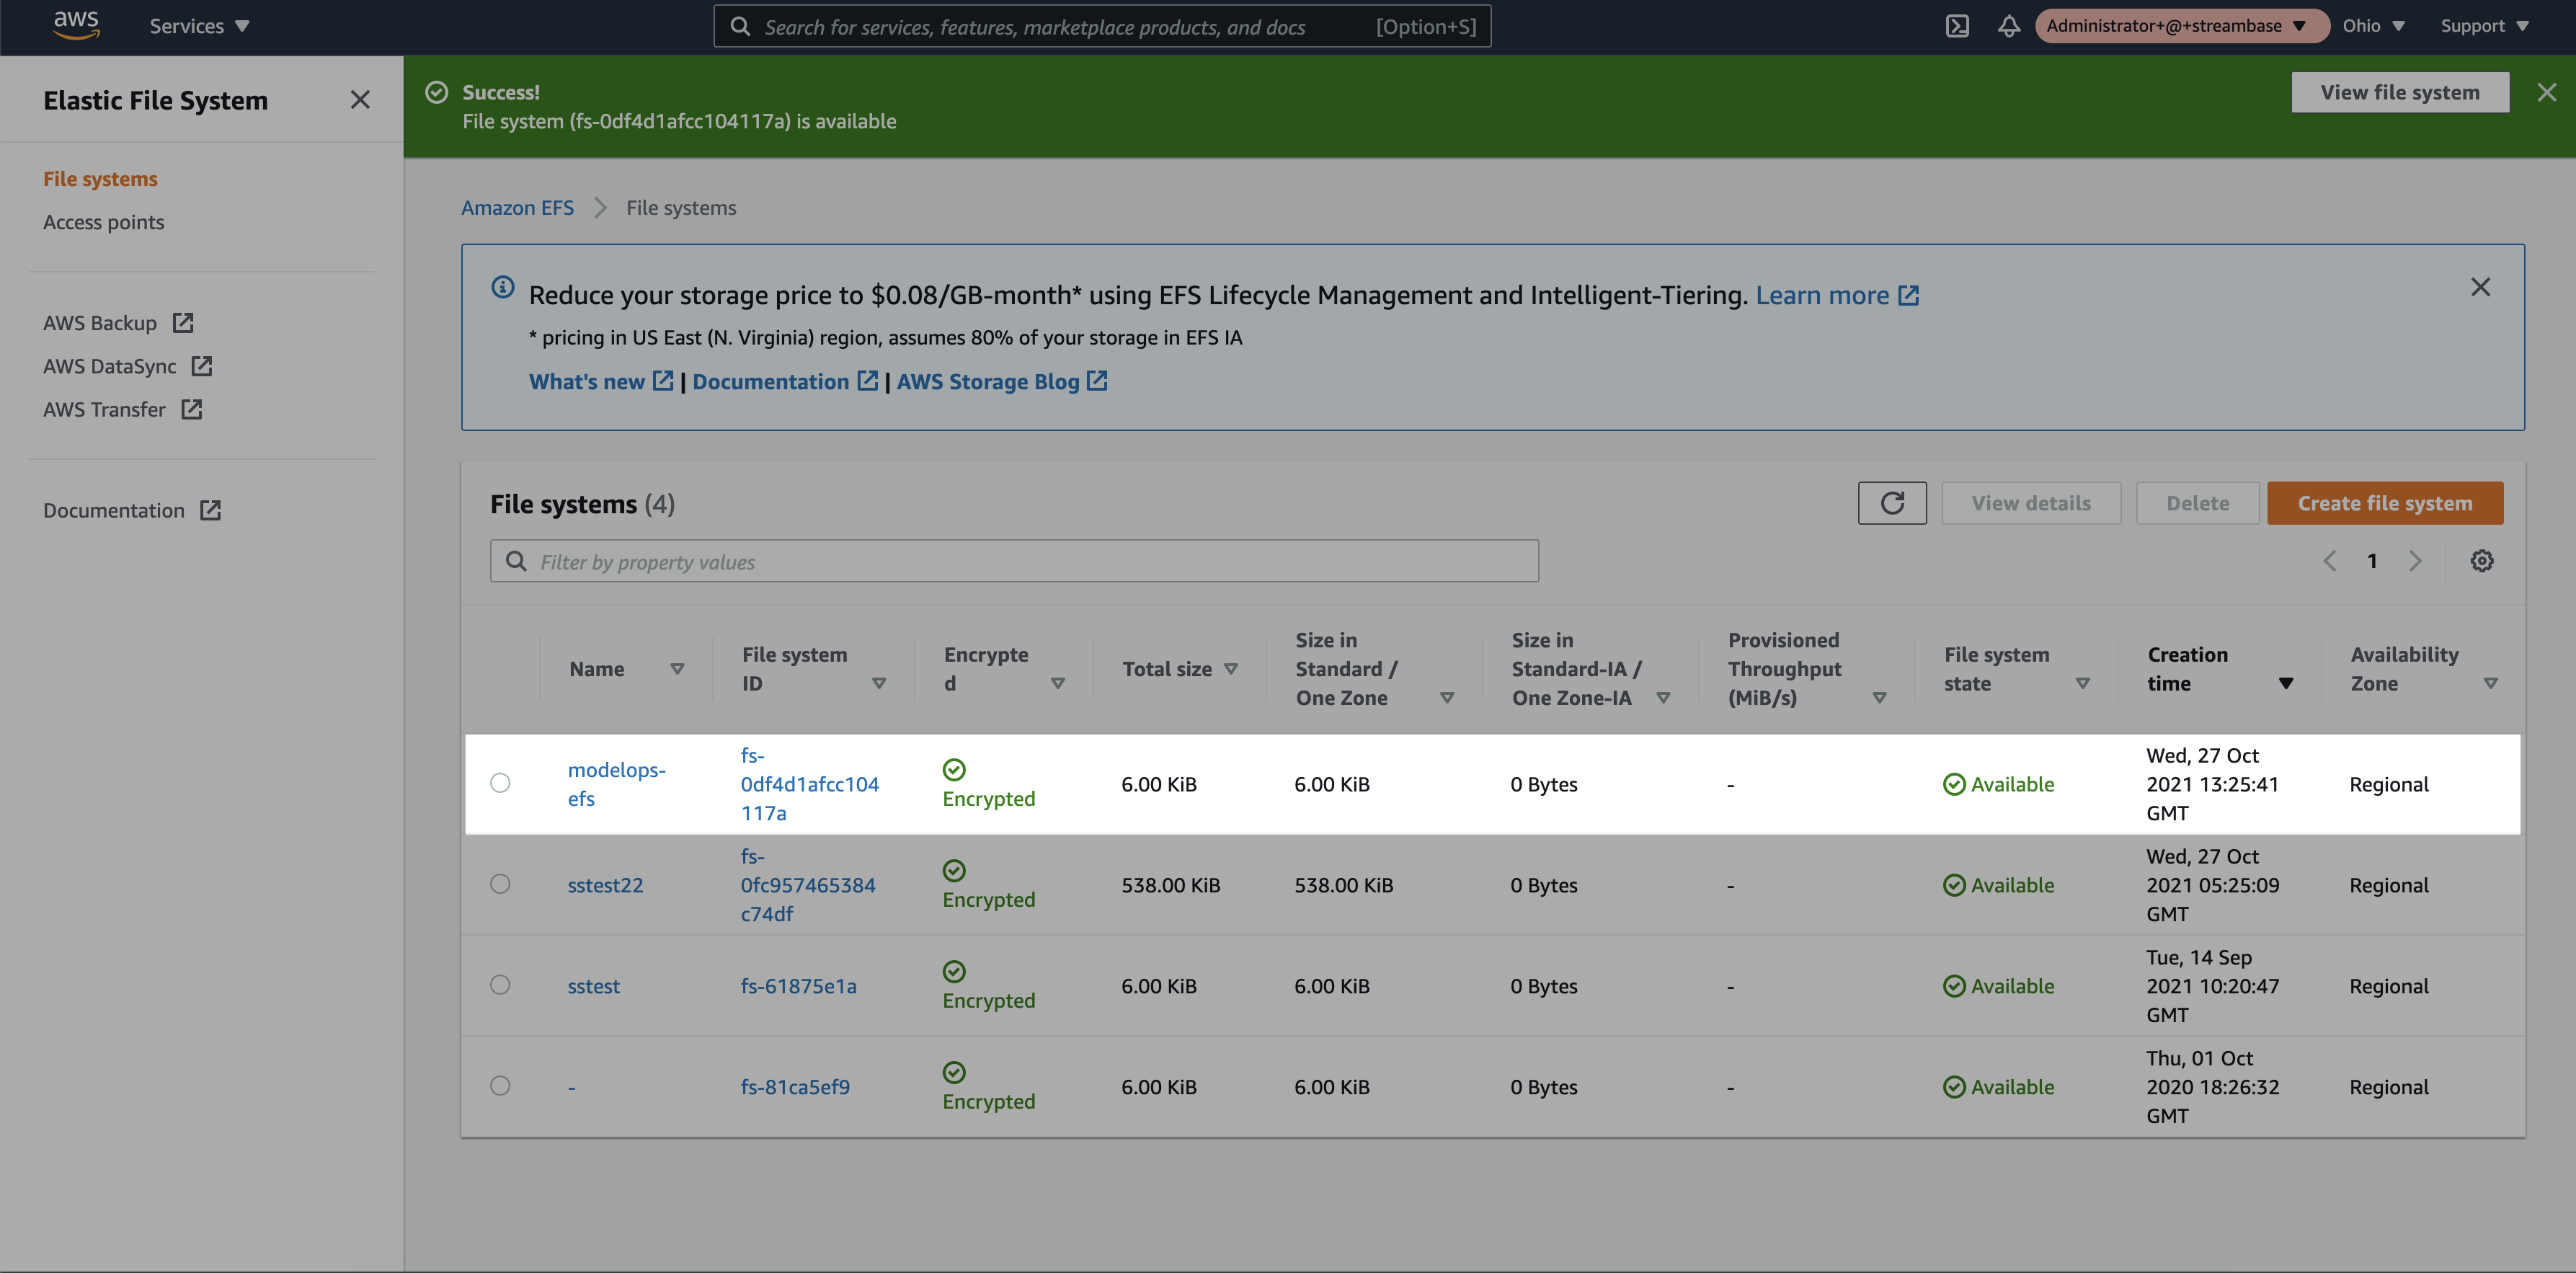Click the refresh file systems icon
The width and height of the screenshot is (2576, 1273).
pos(1892,503)
